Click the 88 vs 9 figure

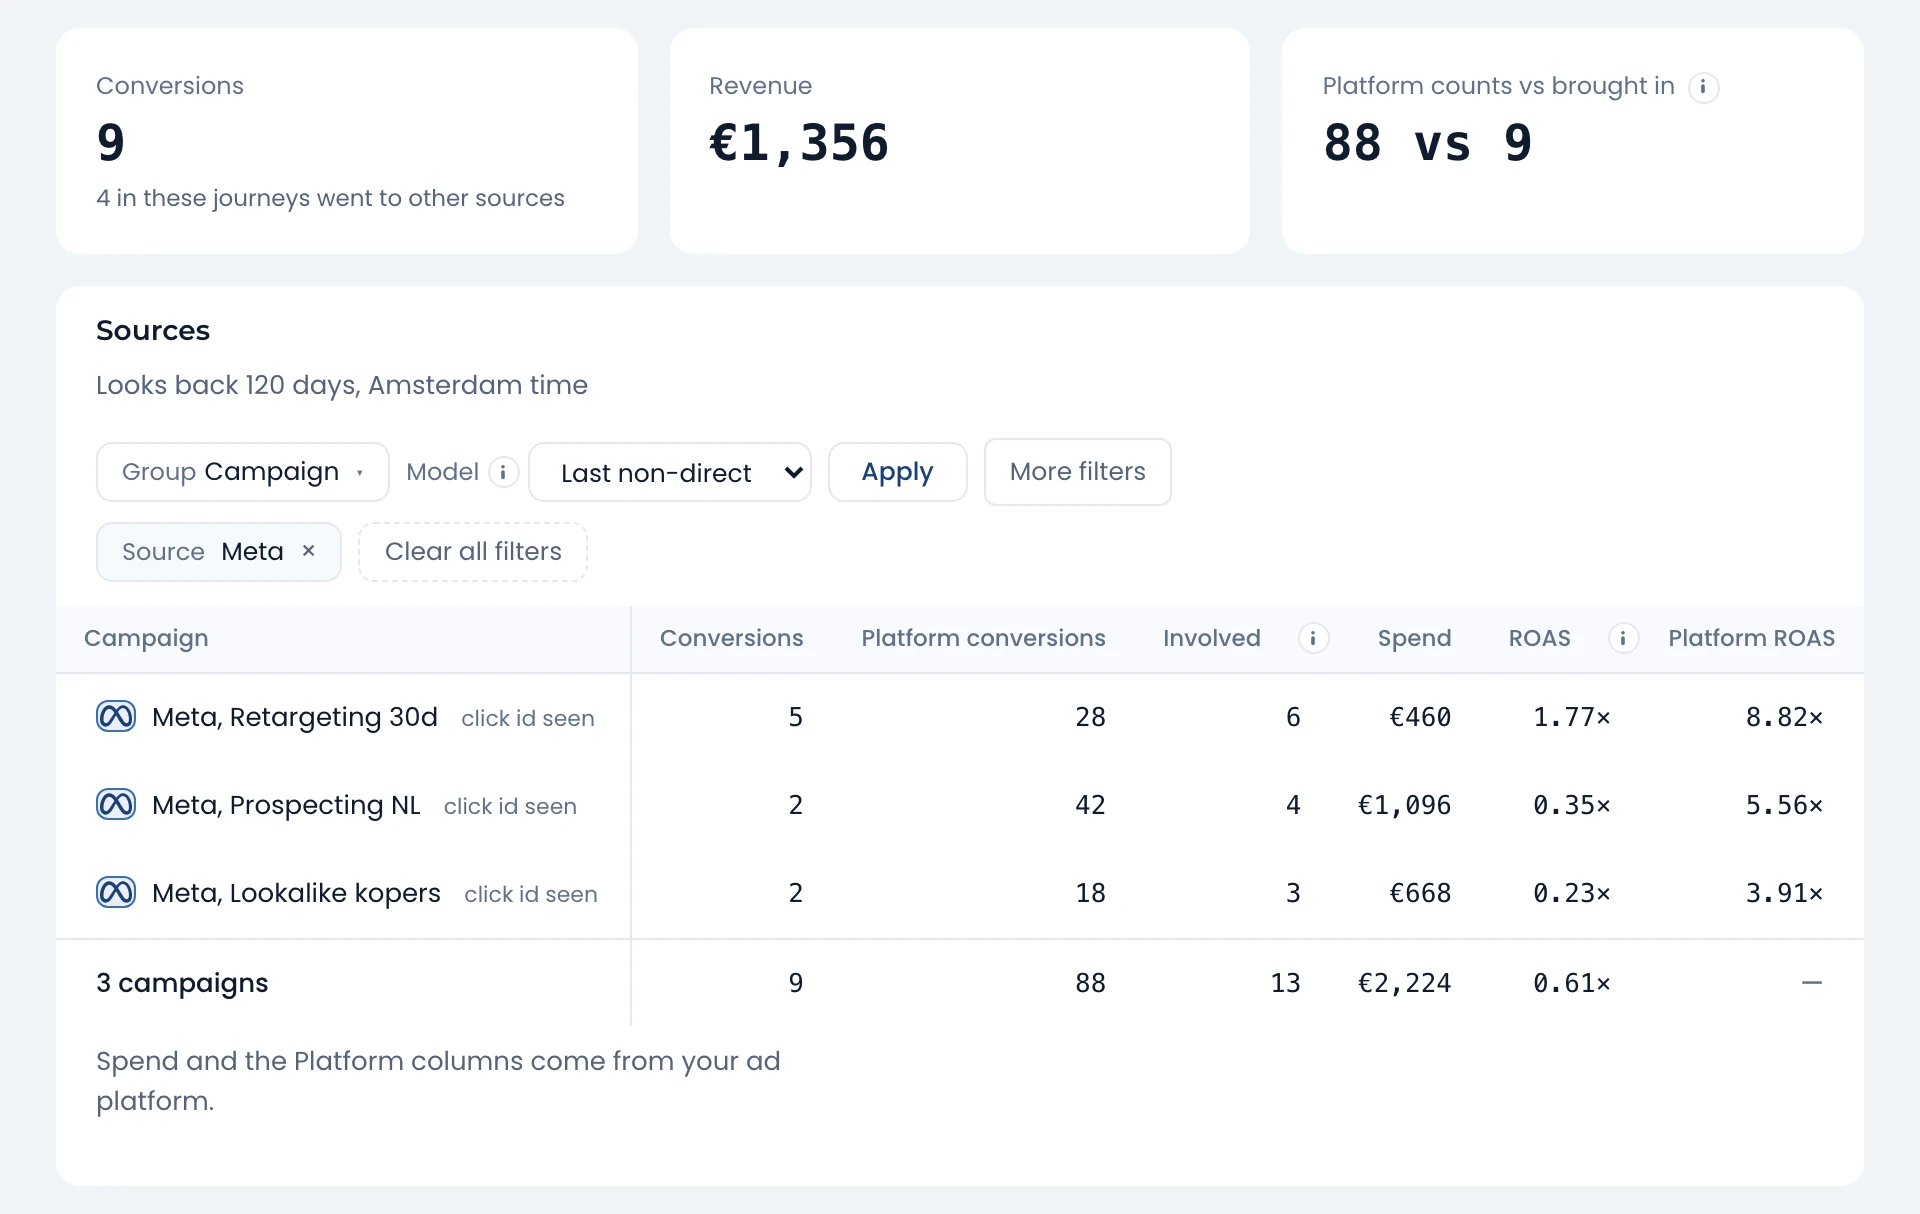click(1427, 143)
